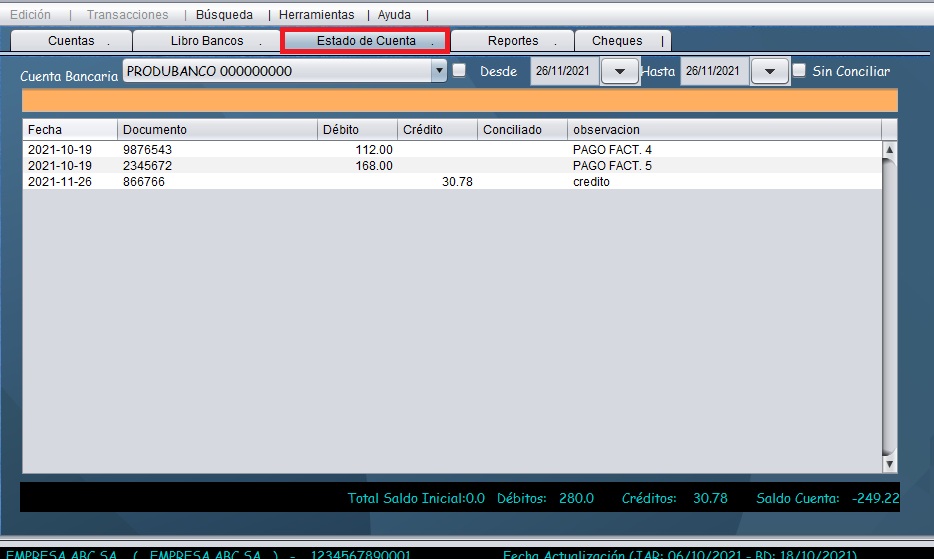Toggle the checkbox before Desde
Screen dimensions: 934x559
pos(459,71)
